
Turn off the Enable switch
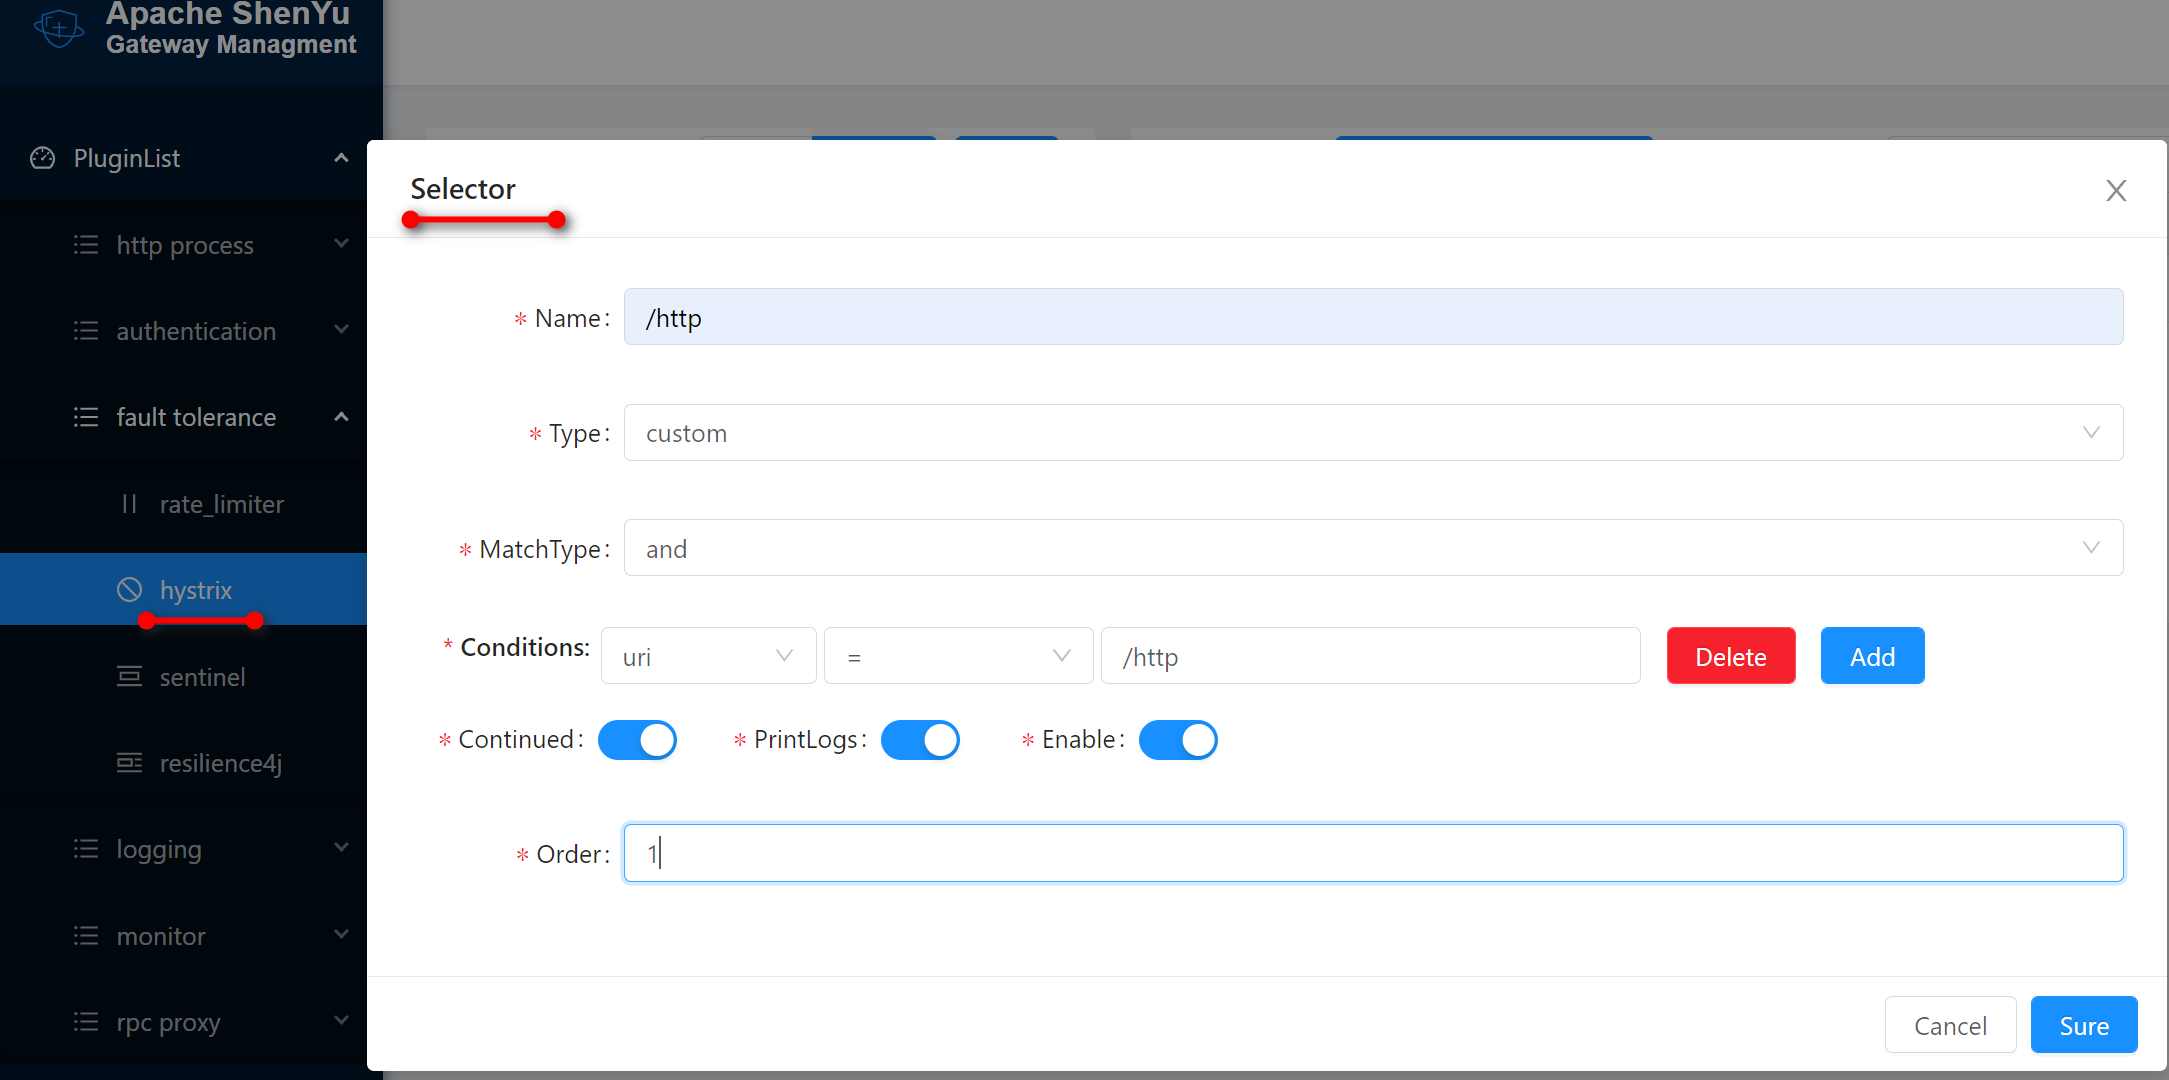point(1178,740)
